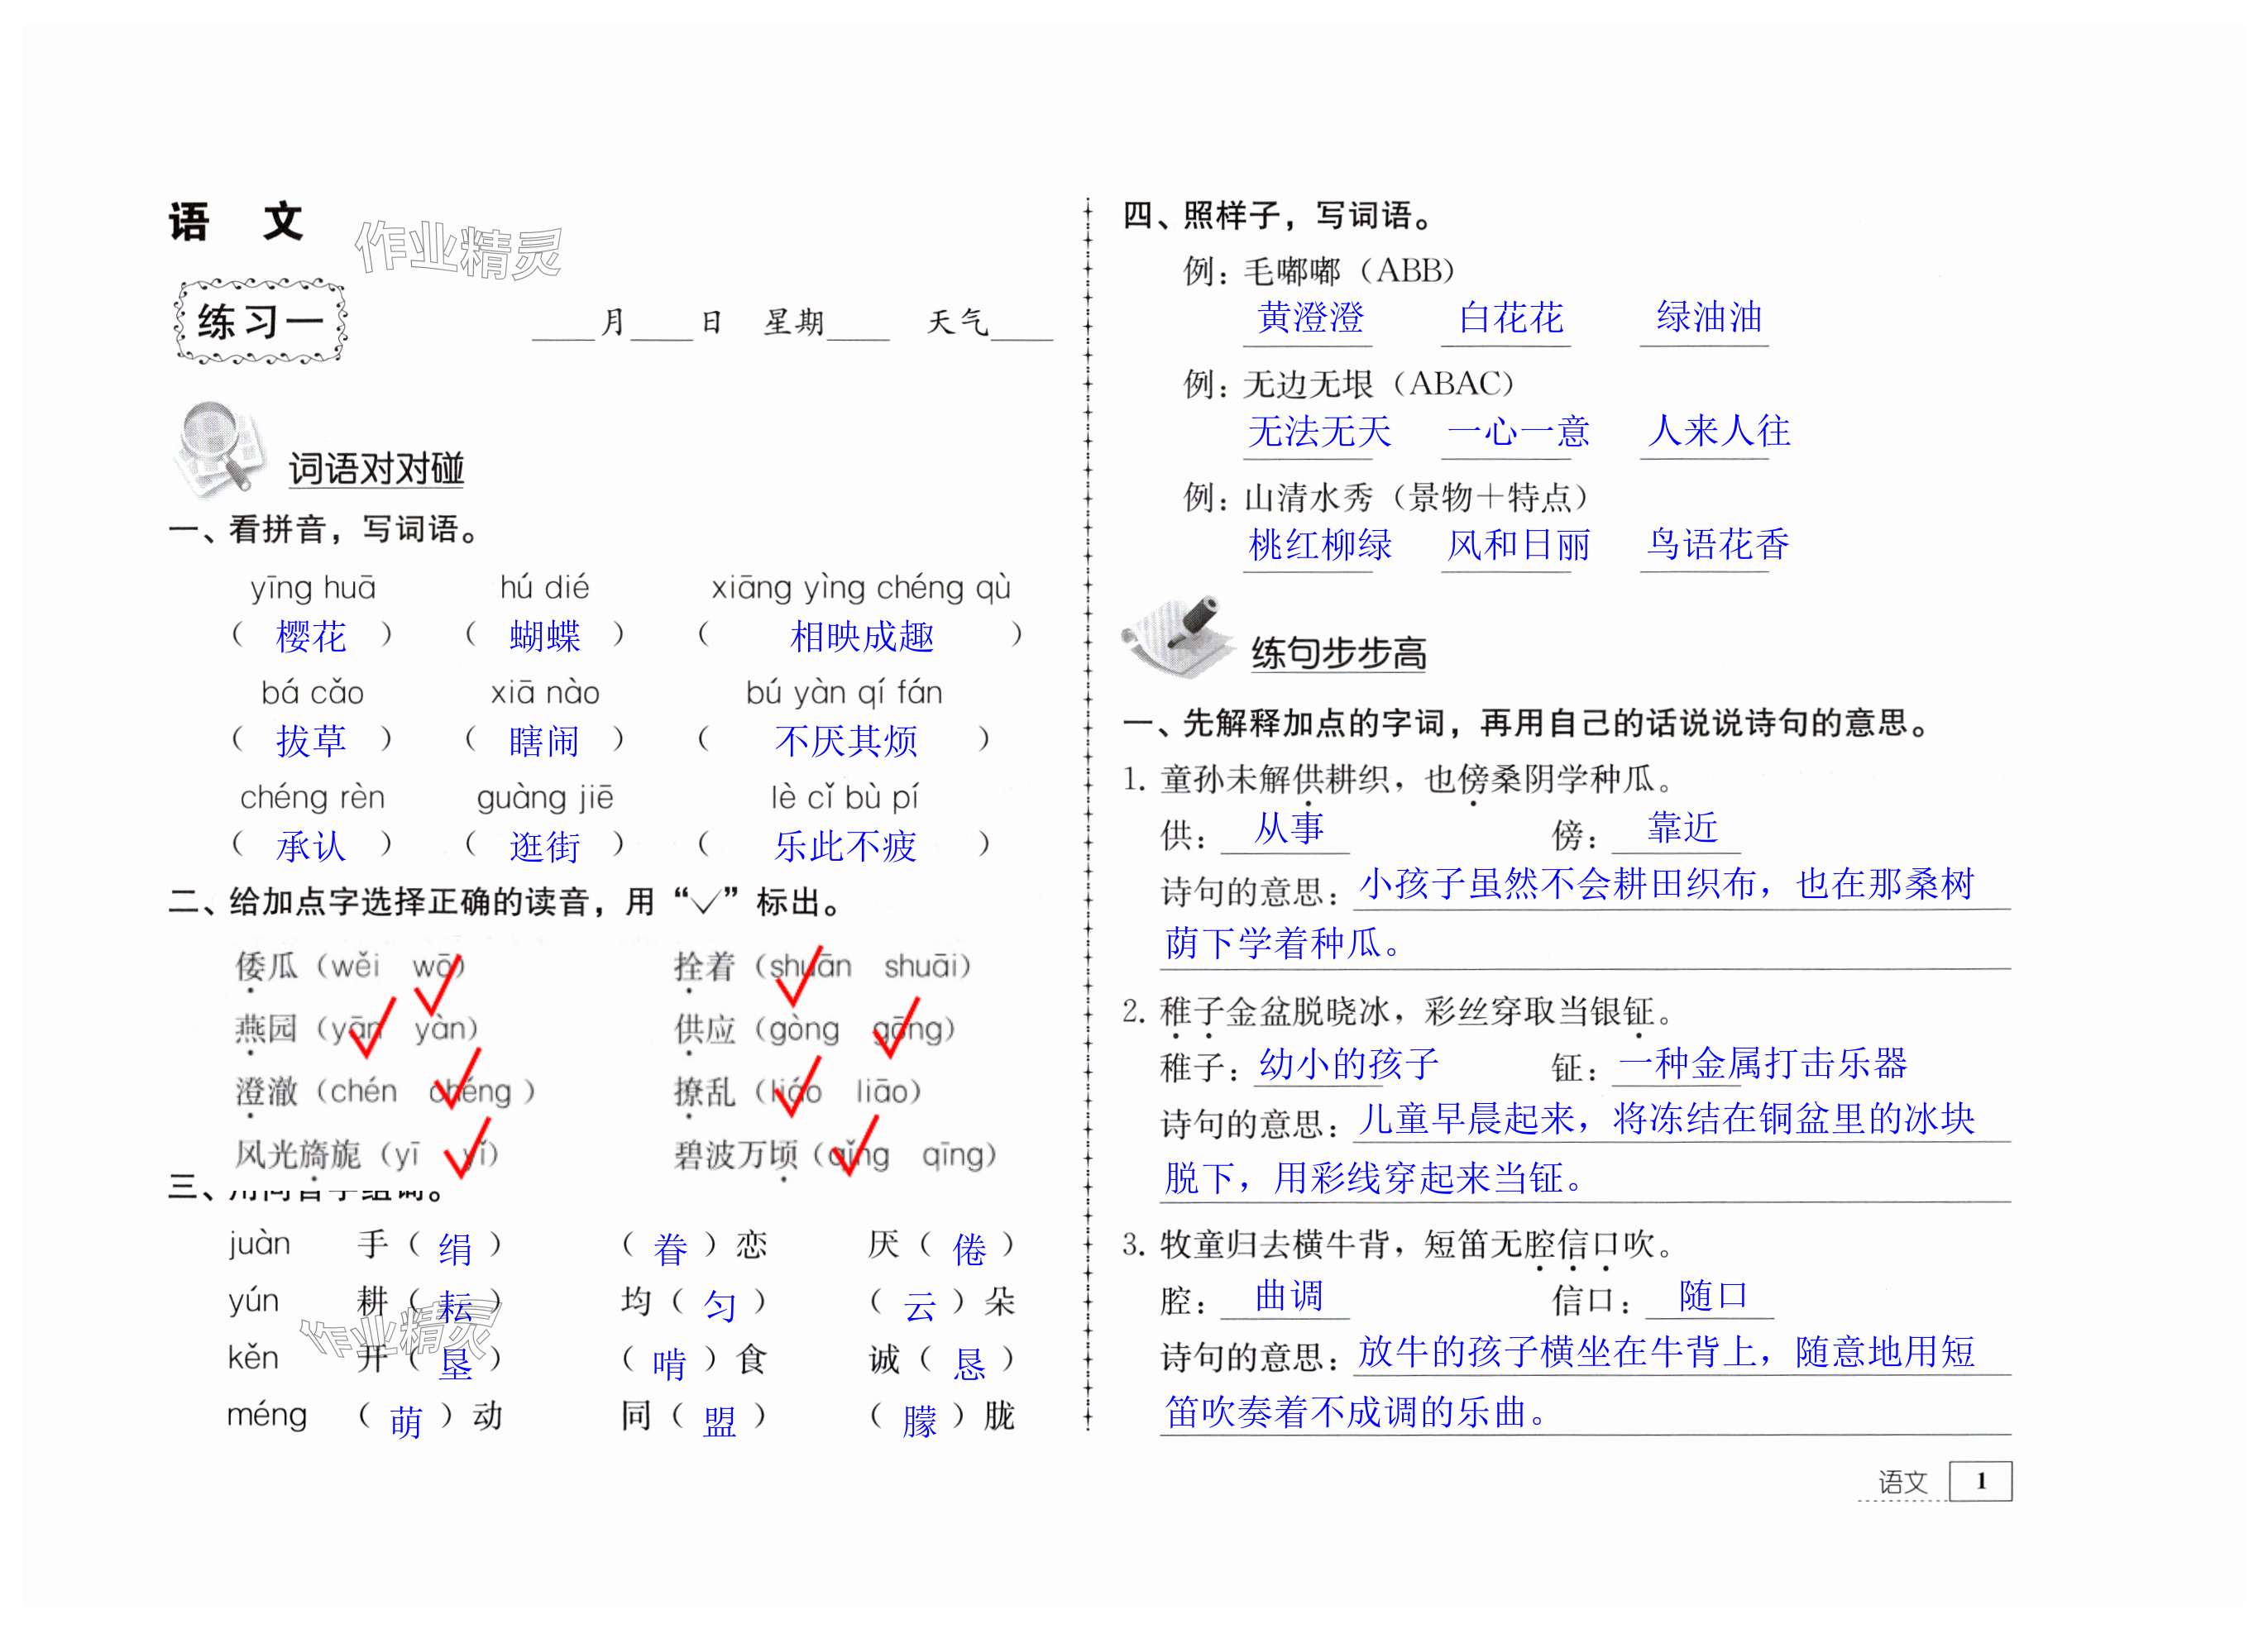Click the answer 眷 before 恋
Image resolution: width=2268 pixels, height=1629 pixels.
click(x=670, y=1249)
